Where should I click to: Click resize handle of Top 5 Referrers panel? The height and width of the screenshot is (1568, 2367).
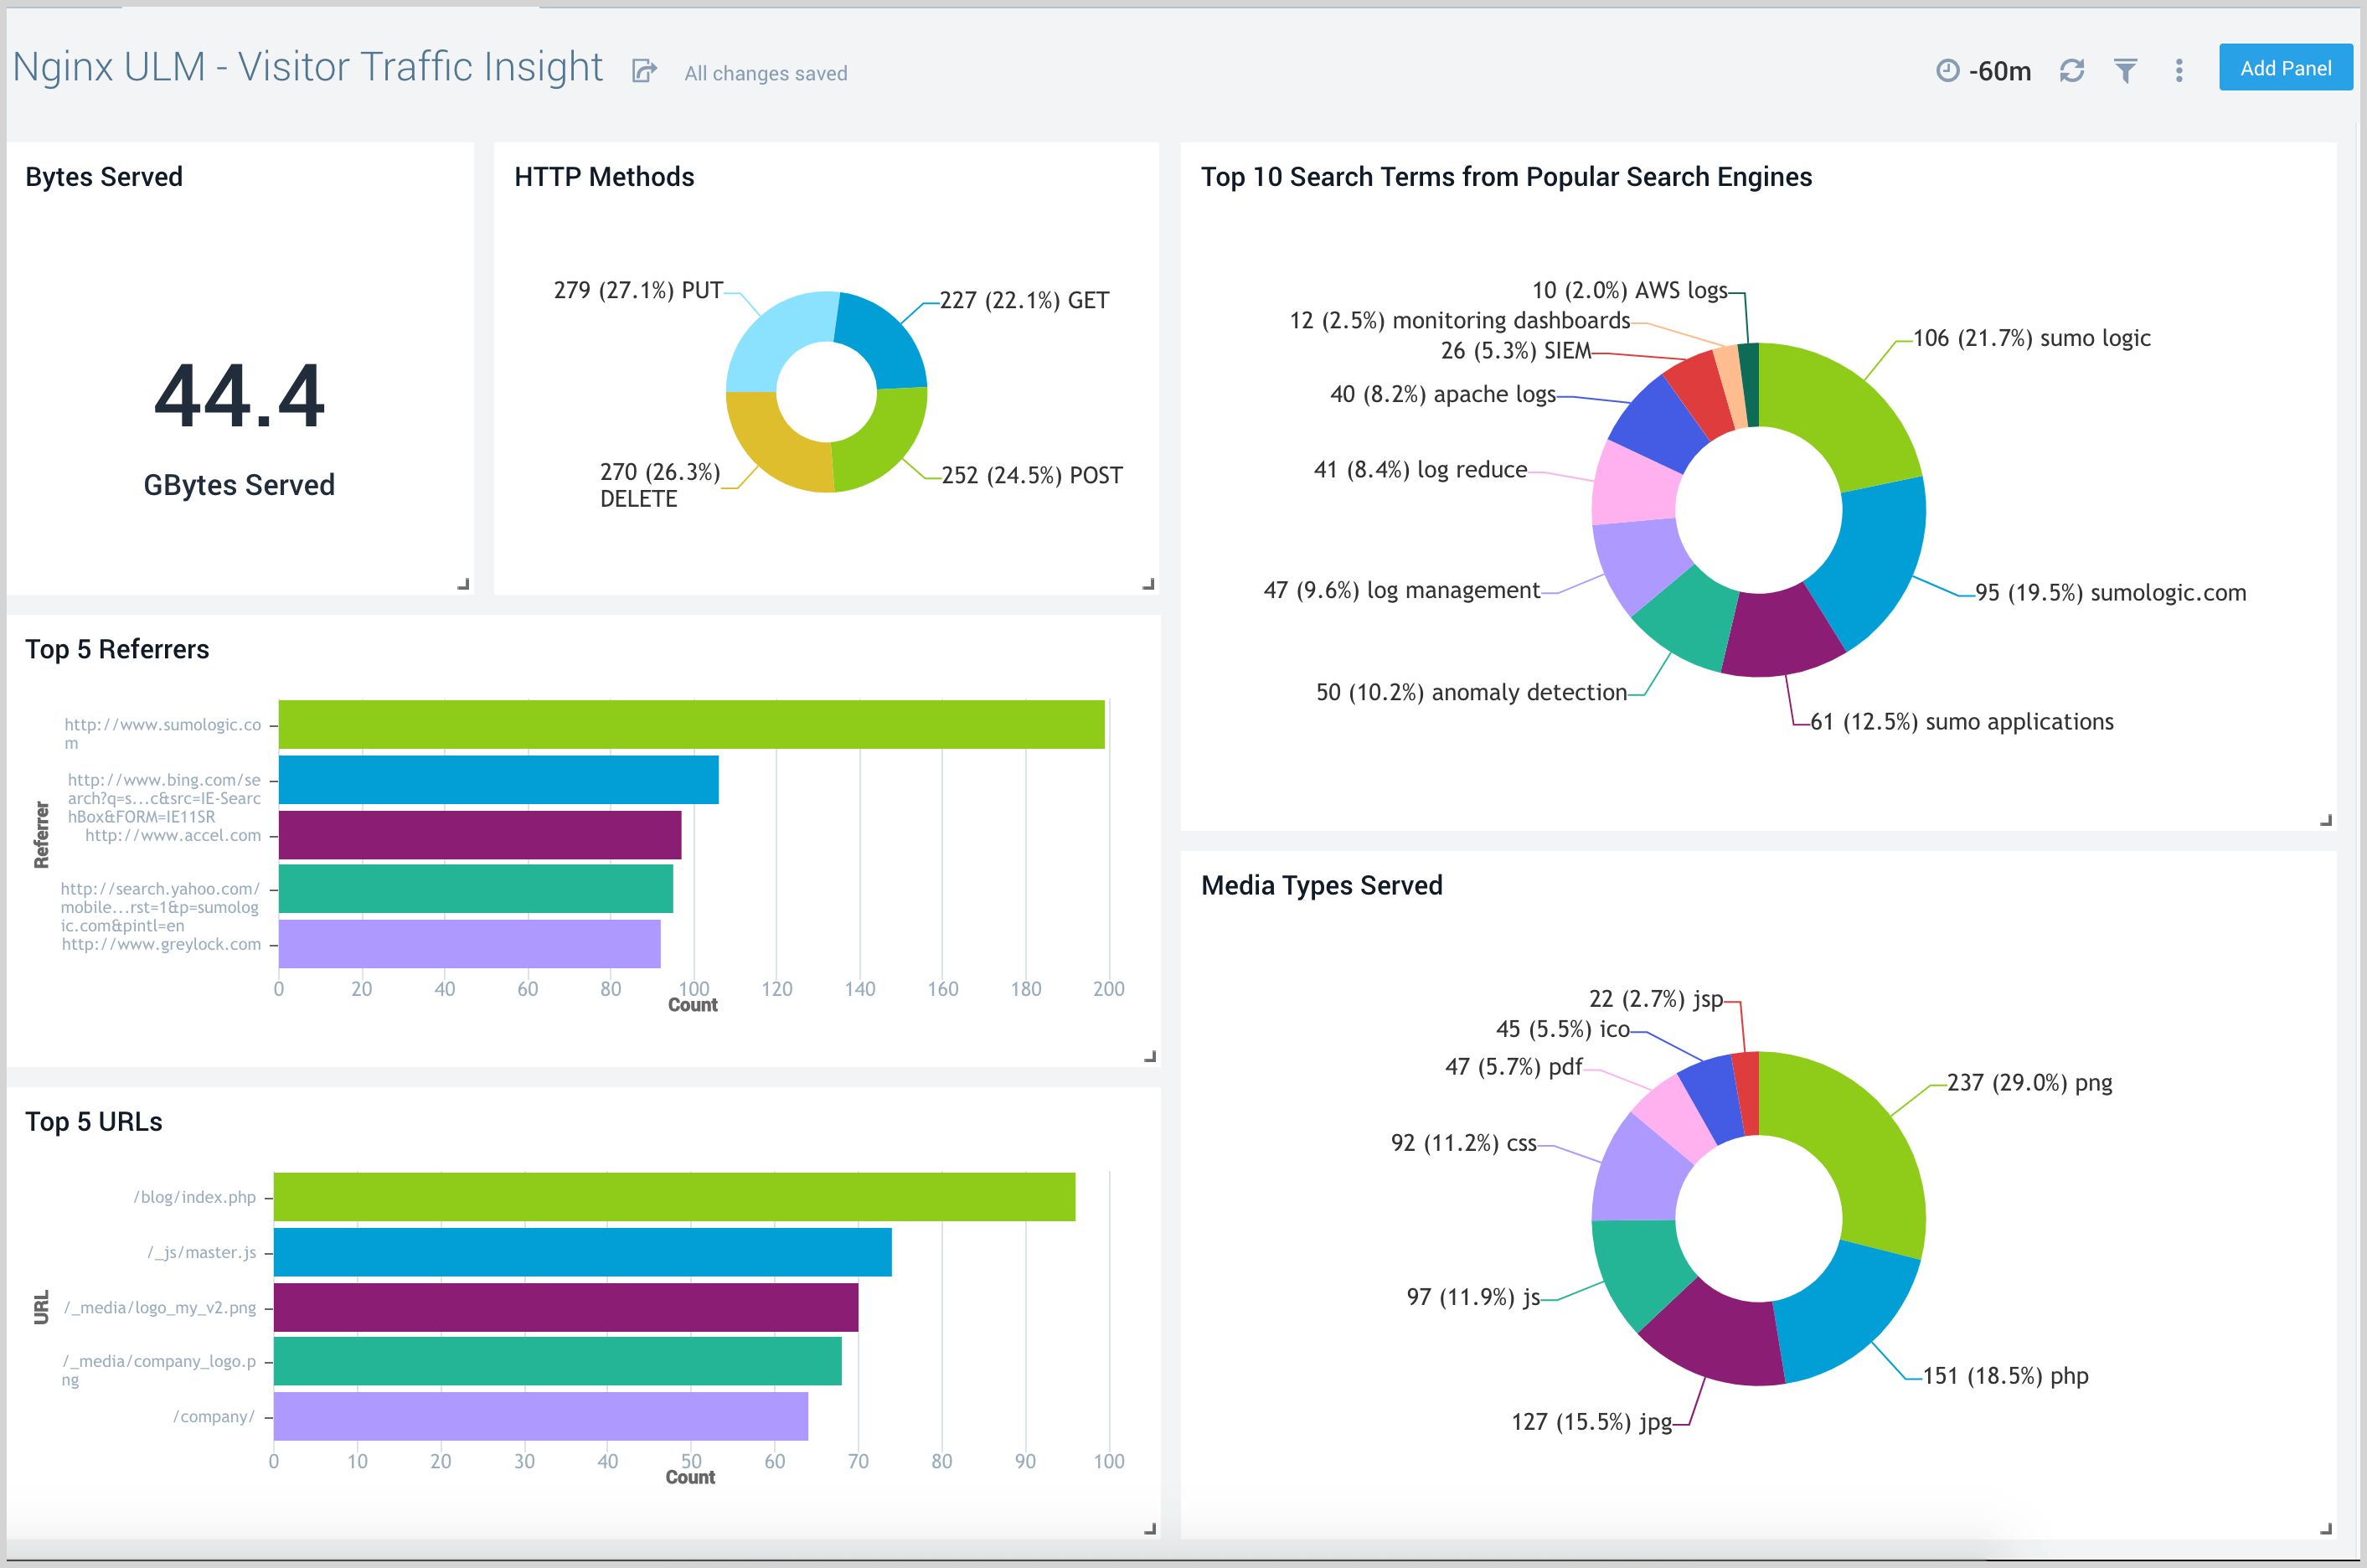pos(1149,1056)
